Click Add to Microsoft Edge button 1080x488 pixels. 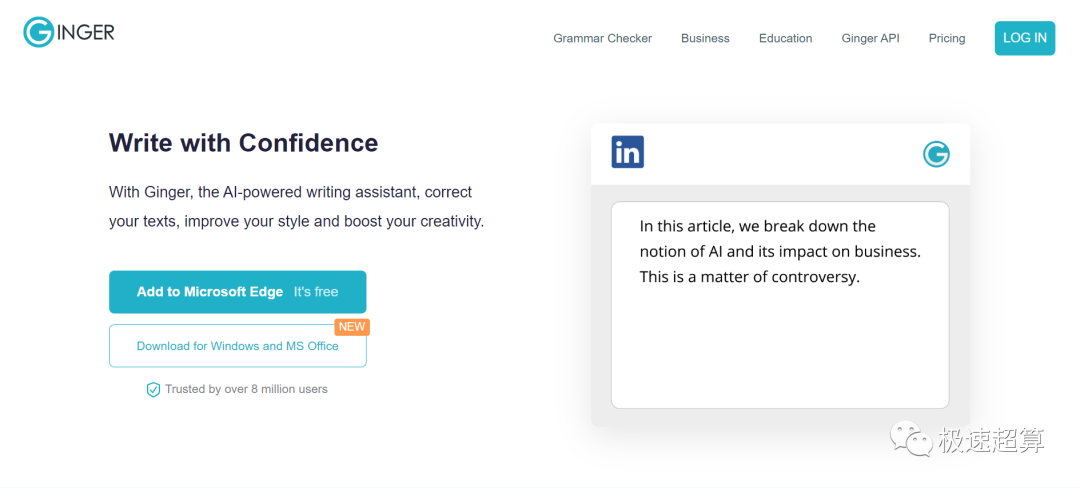[x=238, y=292]
